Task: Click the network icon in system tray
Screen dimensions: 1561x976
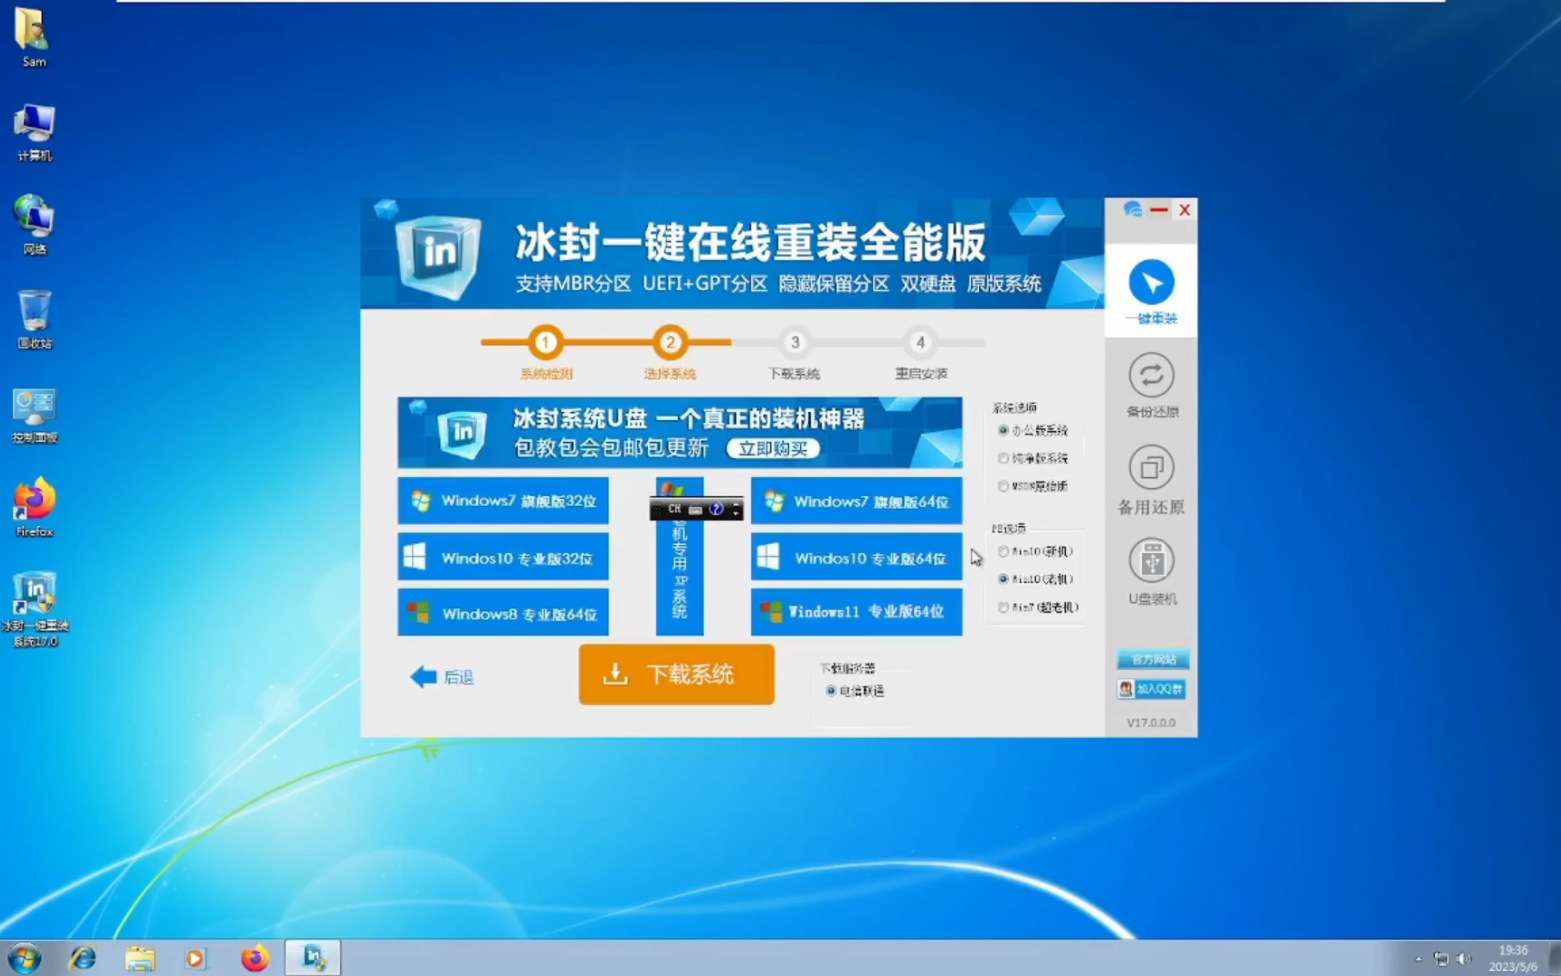Action: pos(1441,959)
